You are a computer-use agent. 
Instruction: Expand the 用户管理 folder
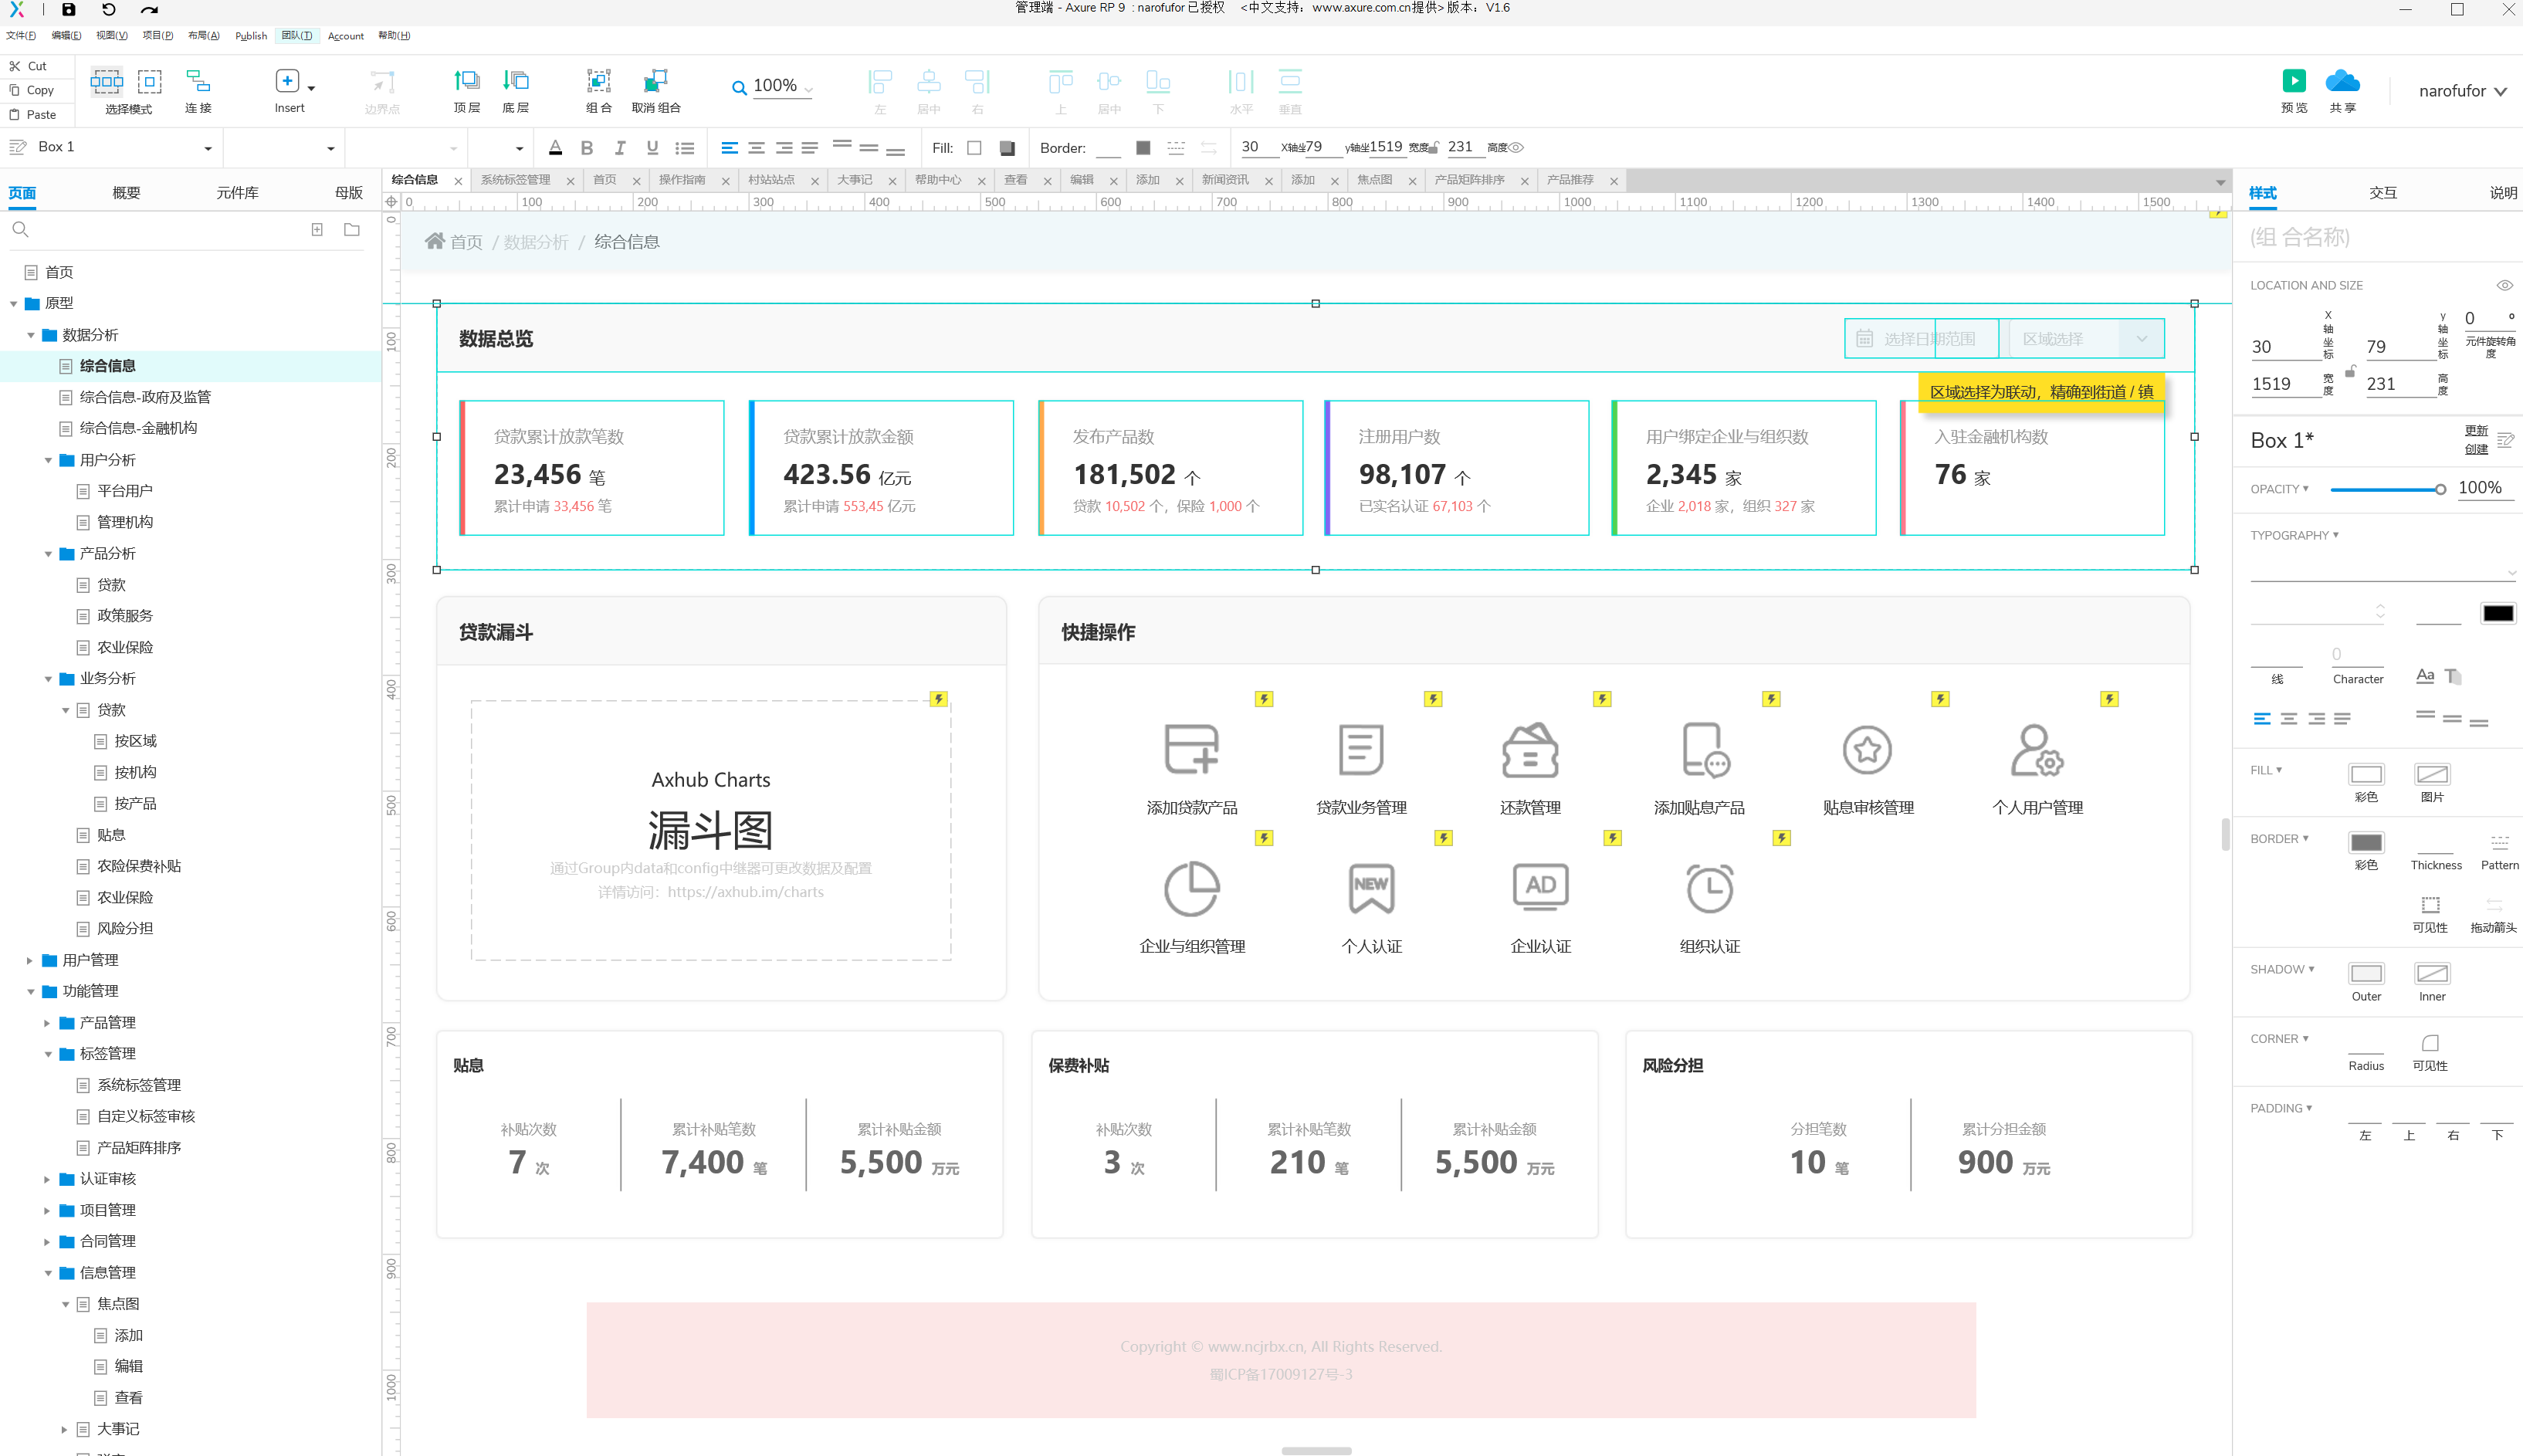[x=30, y=960]
